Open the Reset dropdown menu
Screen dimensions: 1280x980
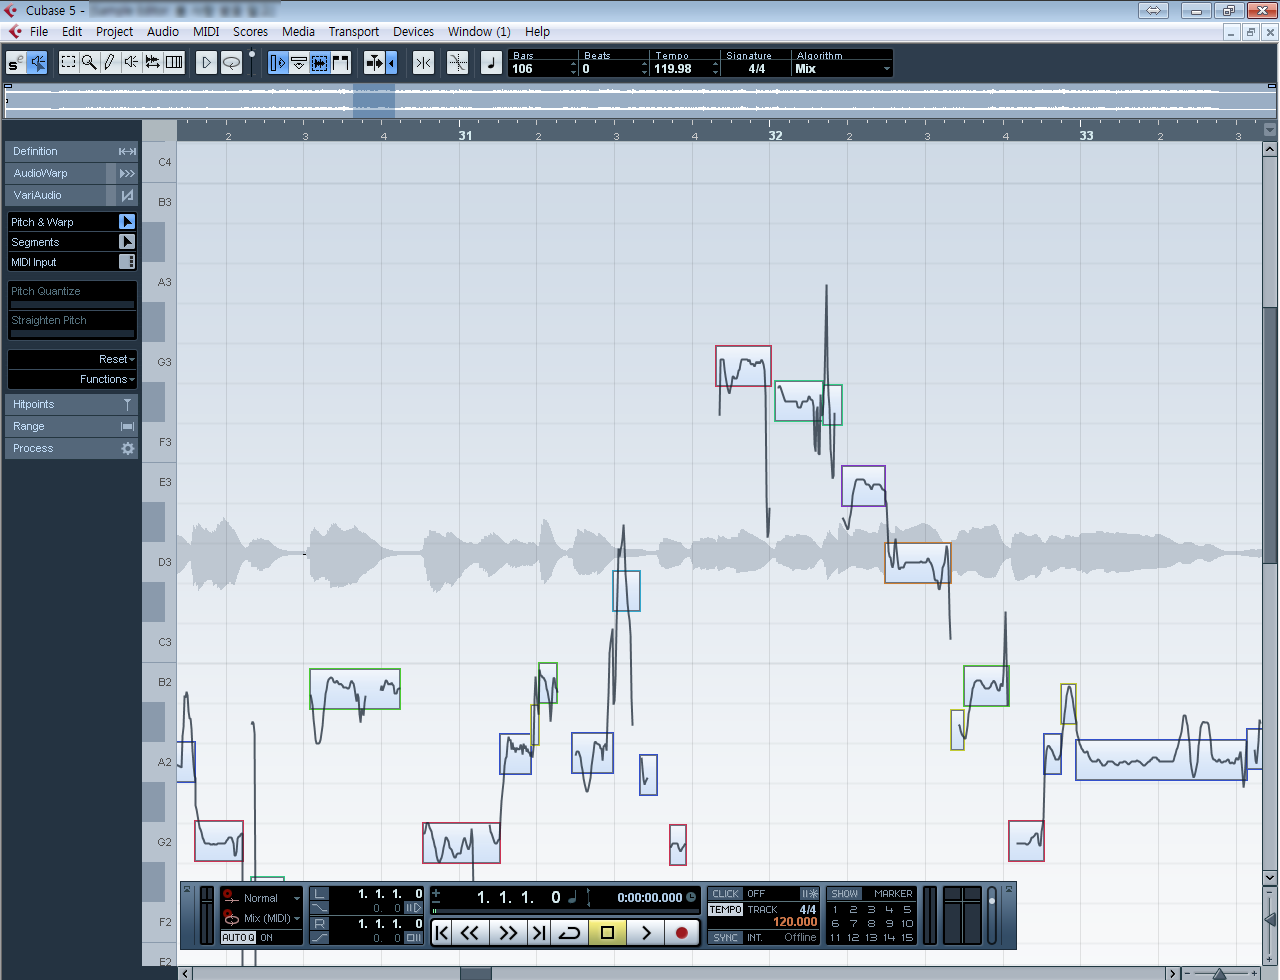116,359
